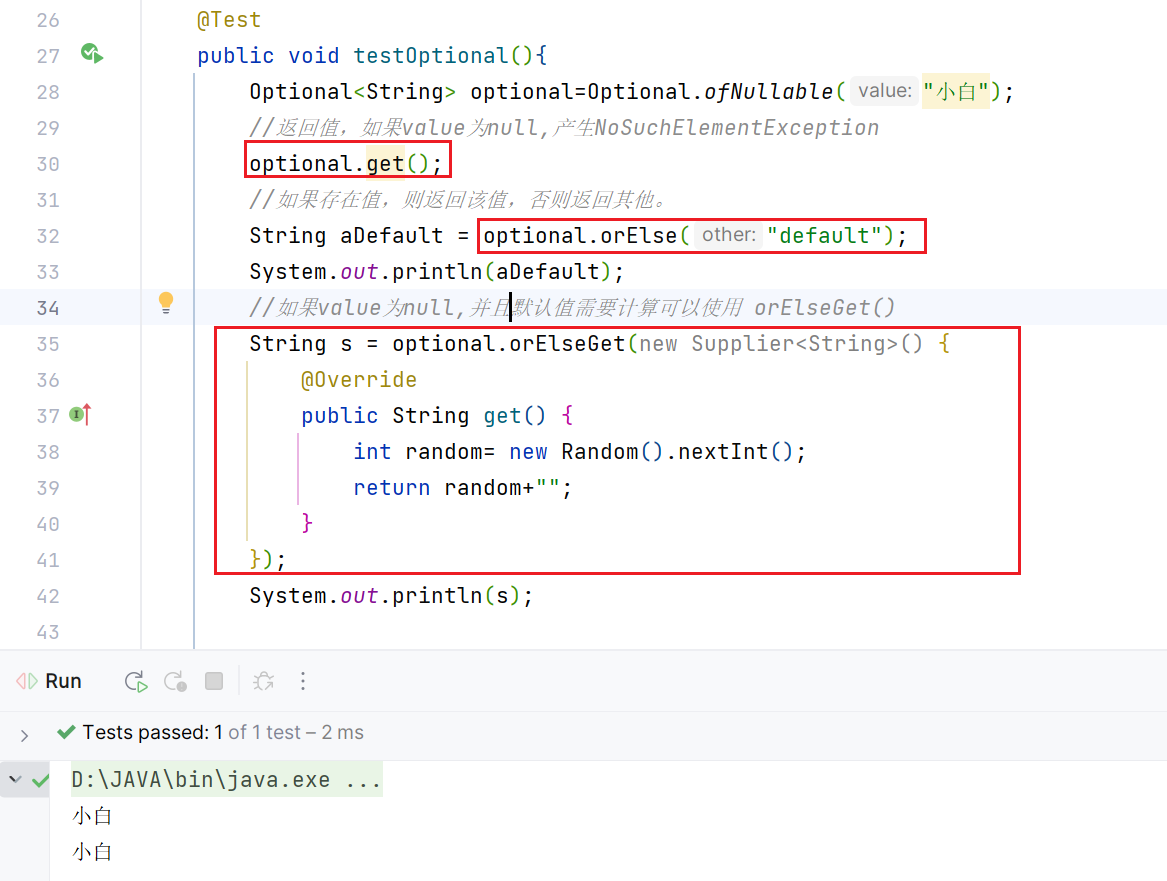Image resolution: width=1167 pixels, height=881 pixels.
Task: Click the nextInt() call on line 38
Action: 735,452
